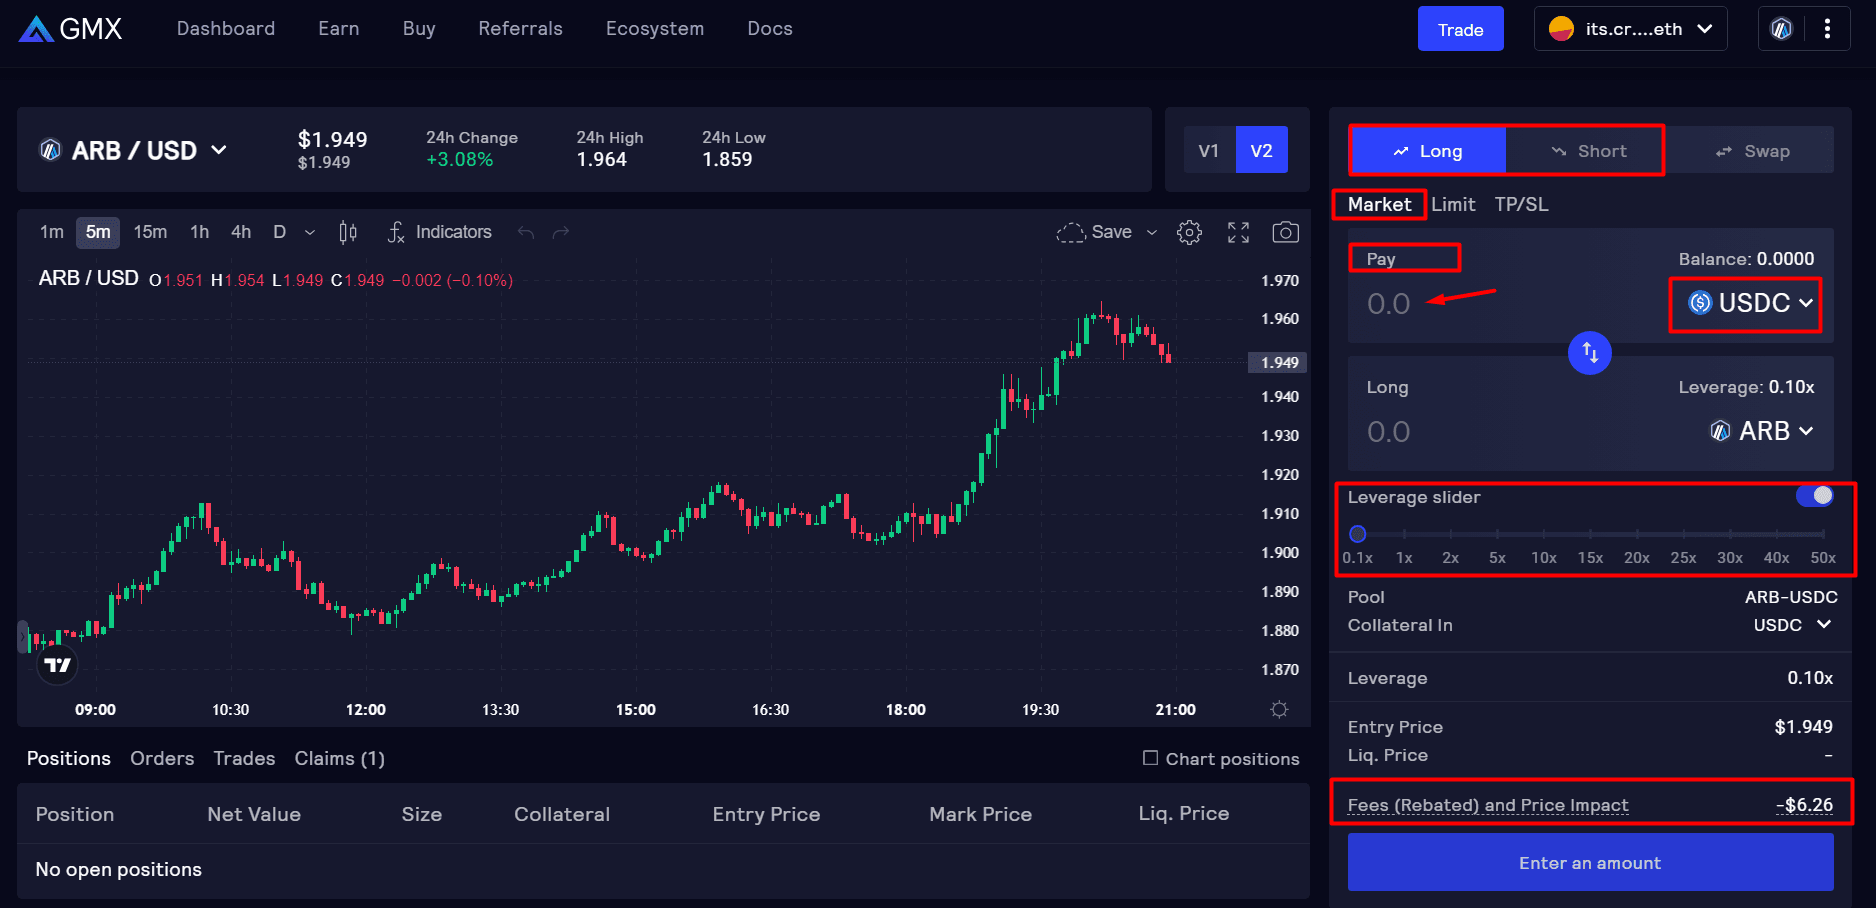Image resolution: width=1876 pixels, height=908 pixels.
Task: Open chart settings gear
Action: (x=1189, y=232)
